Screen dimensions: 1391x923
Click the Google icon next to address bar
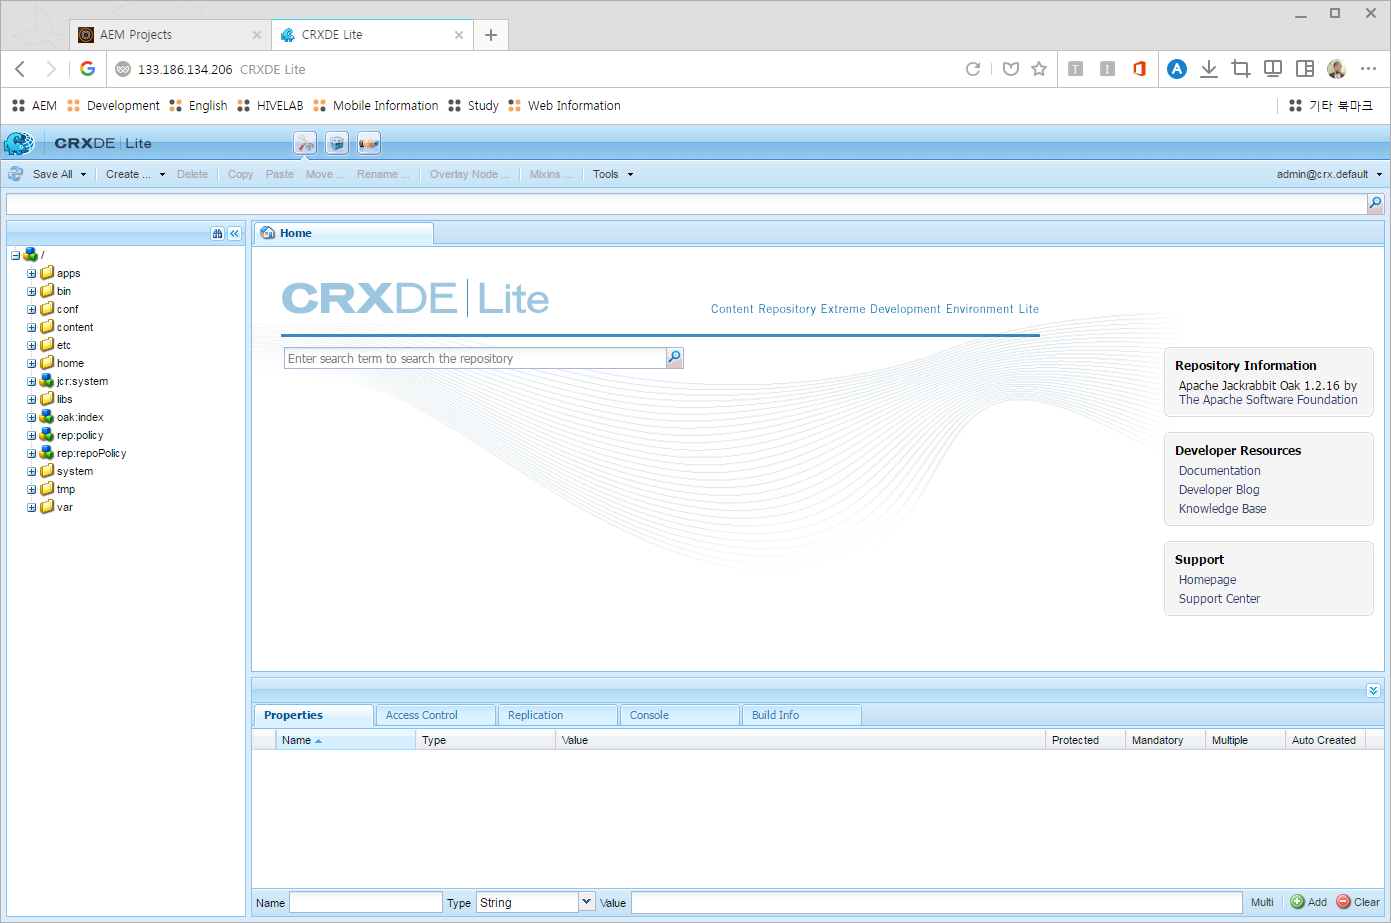(x=88, y=69)
